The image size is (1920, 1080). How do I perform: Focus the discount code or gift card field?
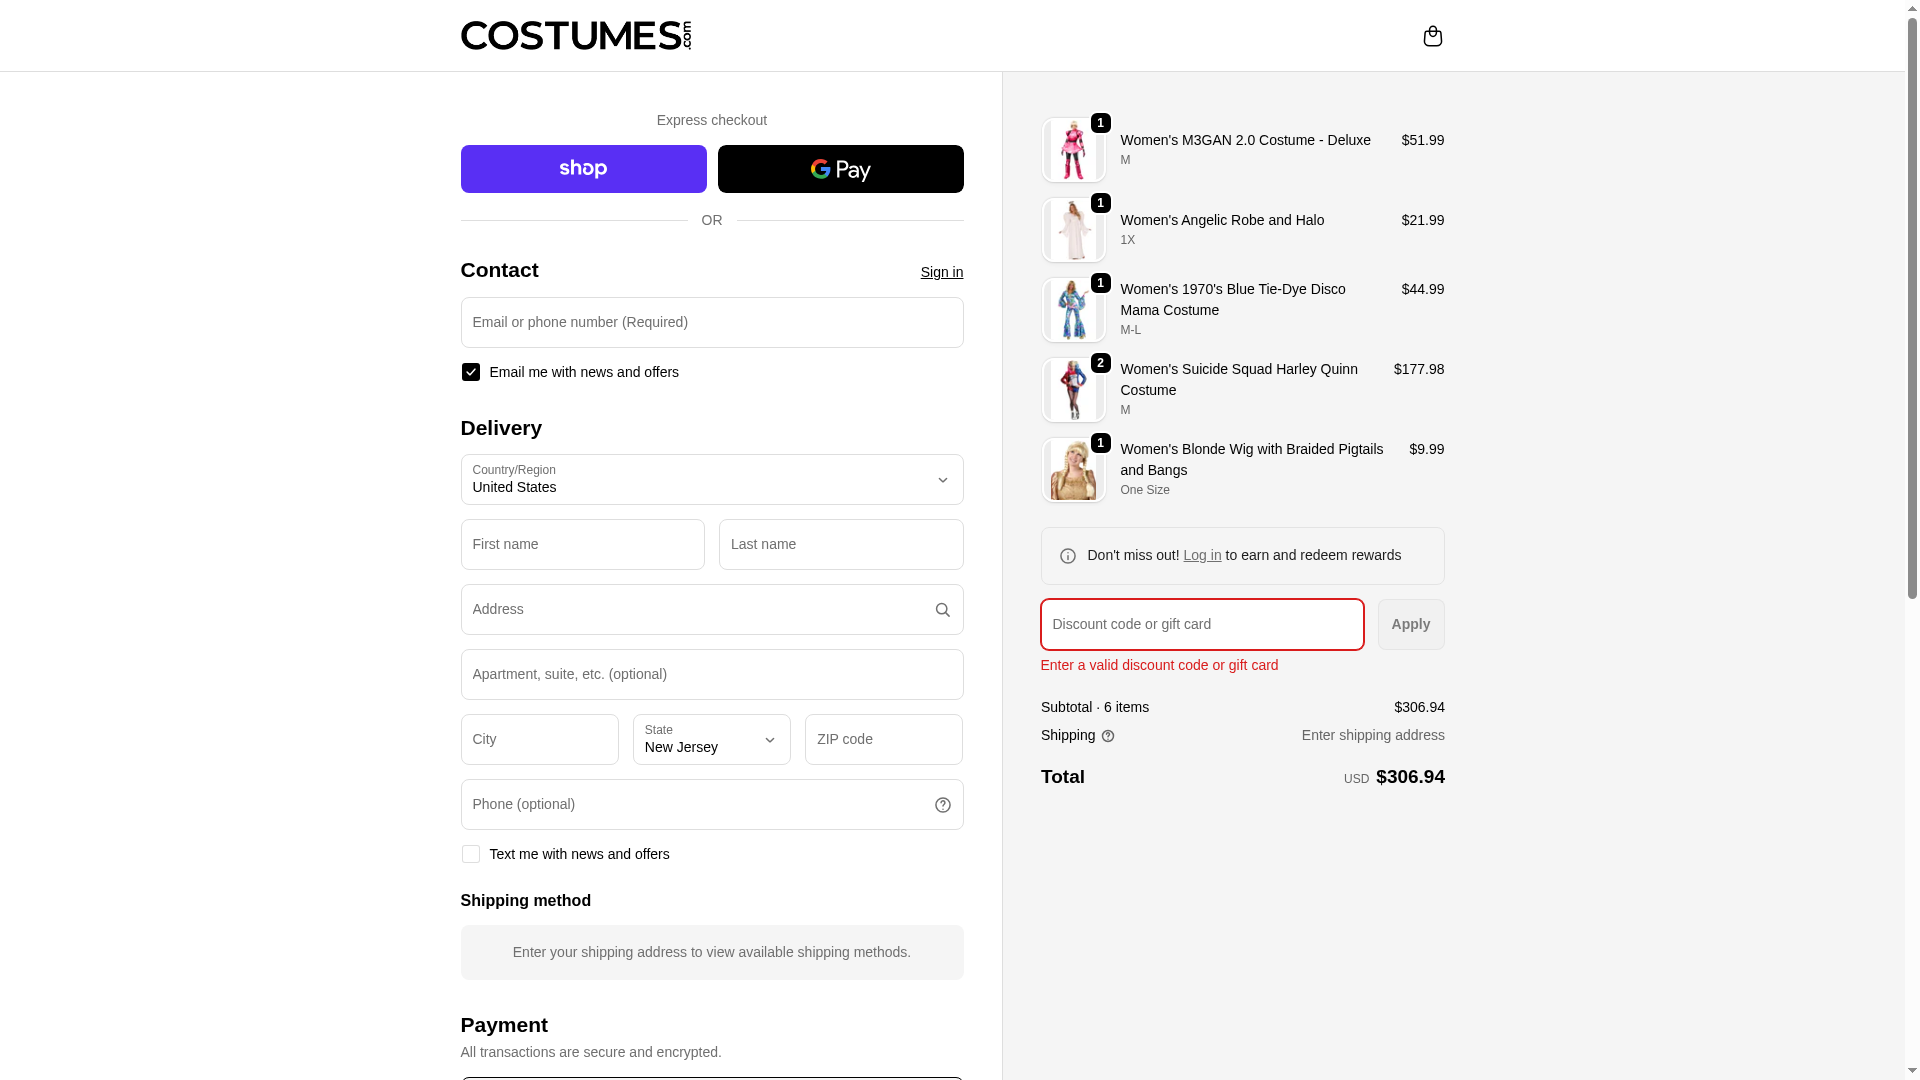tap(1201, 625)
